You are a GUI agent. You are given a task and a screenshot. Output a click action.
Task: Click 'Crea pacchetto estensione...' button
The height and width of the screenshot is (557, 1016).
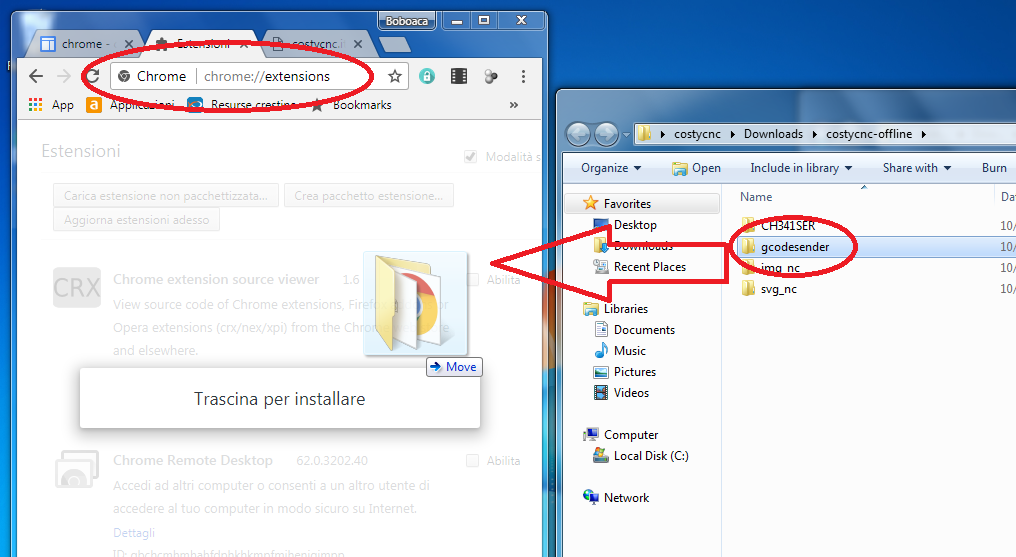[x=369, y=196]
